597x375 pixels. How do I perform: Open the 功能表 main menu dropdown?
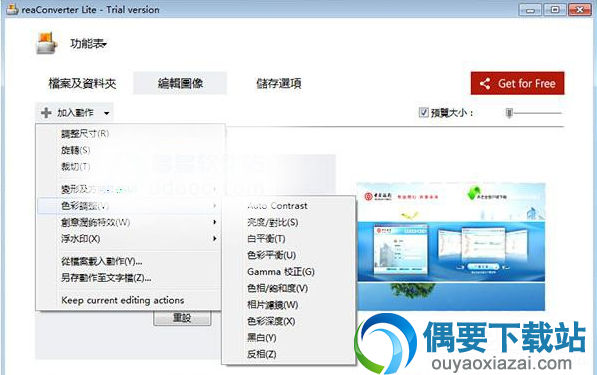[x=88, y=44]
